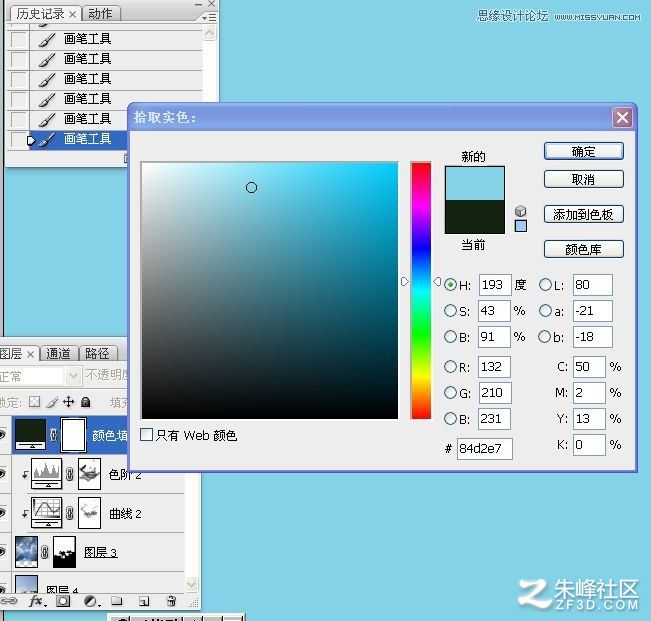The image size is (651, 621).
Task: Click the Layers panel scroll down arrow
Action: (x=191, y=584)
